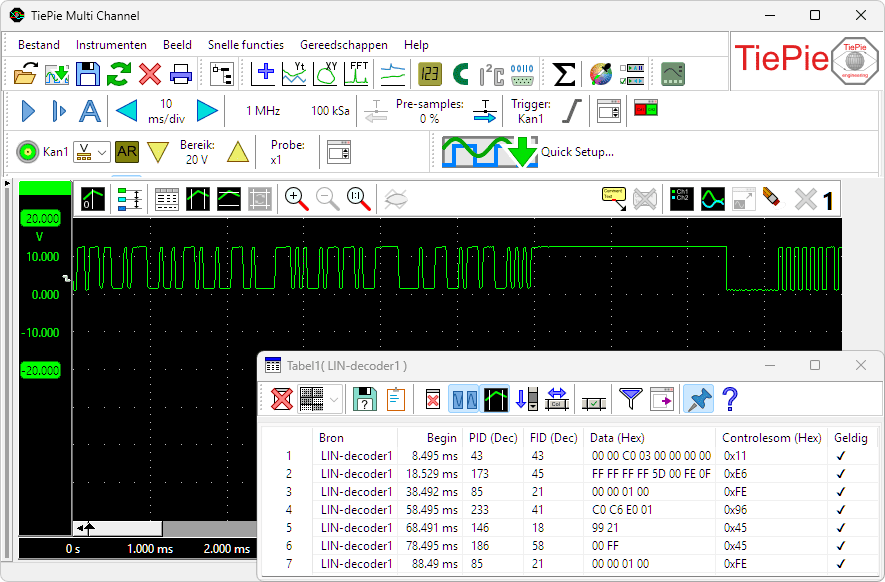
Task: Click the horizontal graph scrollbar thumb
Action: (x=117, y=528)
